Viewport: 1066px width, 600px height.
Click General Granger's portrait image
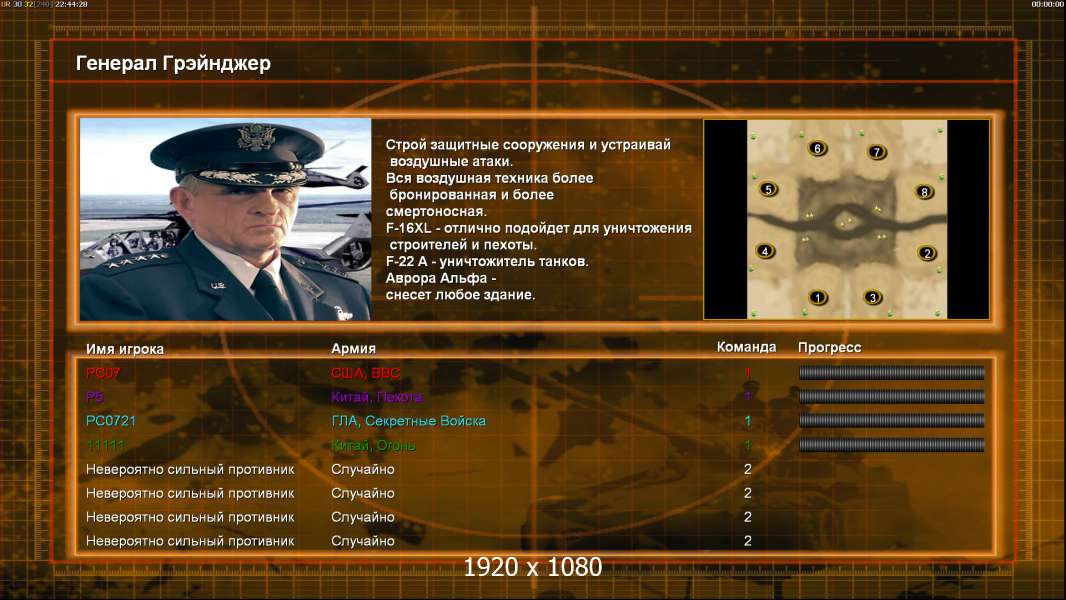coord(226,219)
